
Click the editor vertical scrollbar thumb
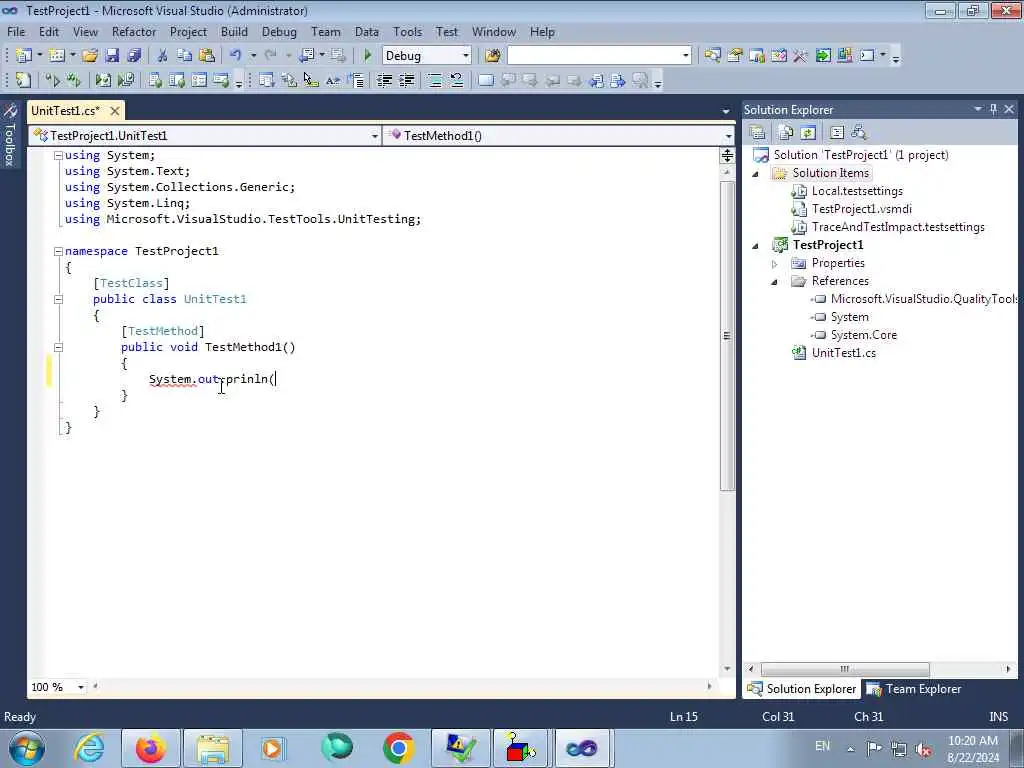coord(727,336)
